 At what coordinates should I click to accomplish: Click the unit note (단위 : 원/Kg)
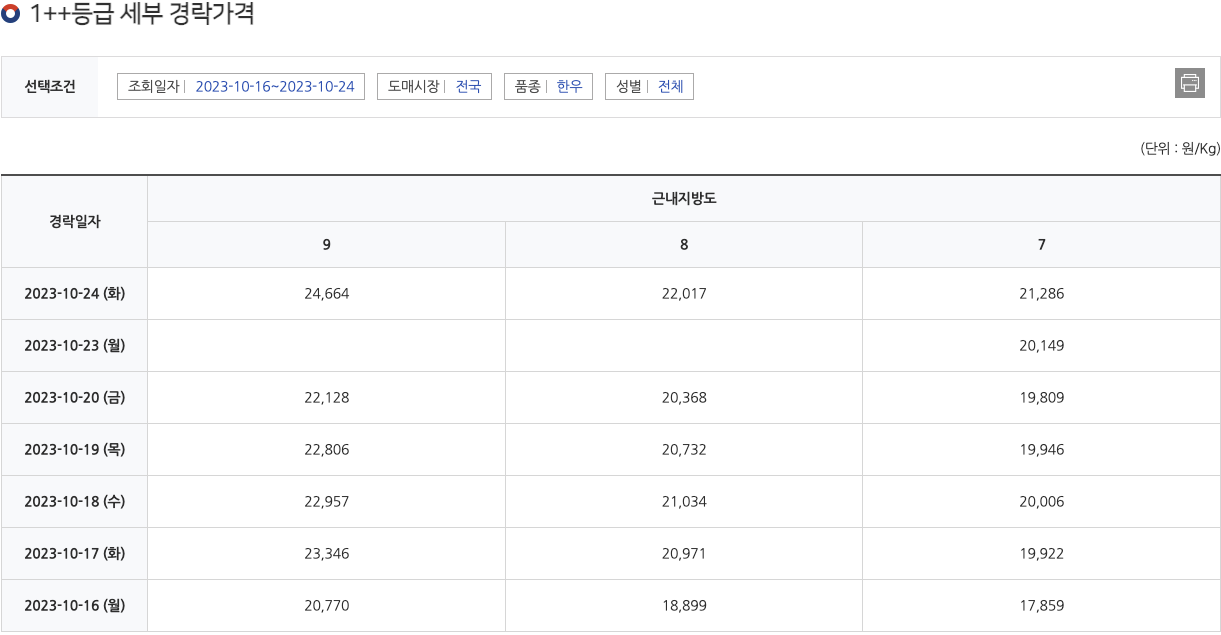1176,146
